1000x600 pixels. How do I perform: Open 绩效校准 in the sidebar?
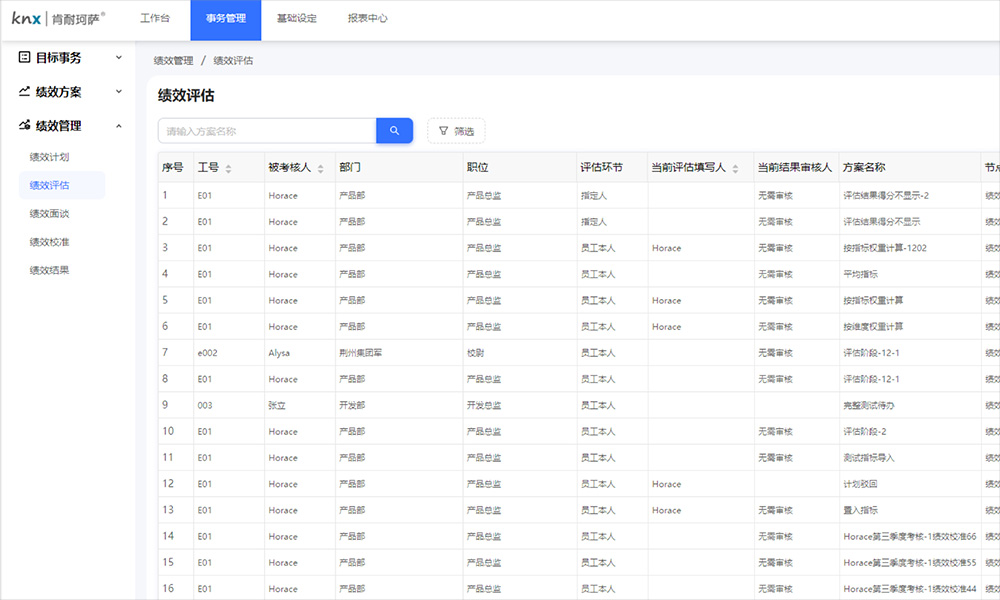tap(49, 242)
